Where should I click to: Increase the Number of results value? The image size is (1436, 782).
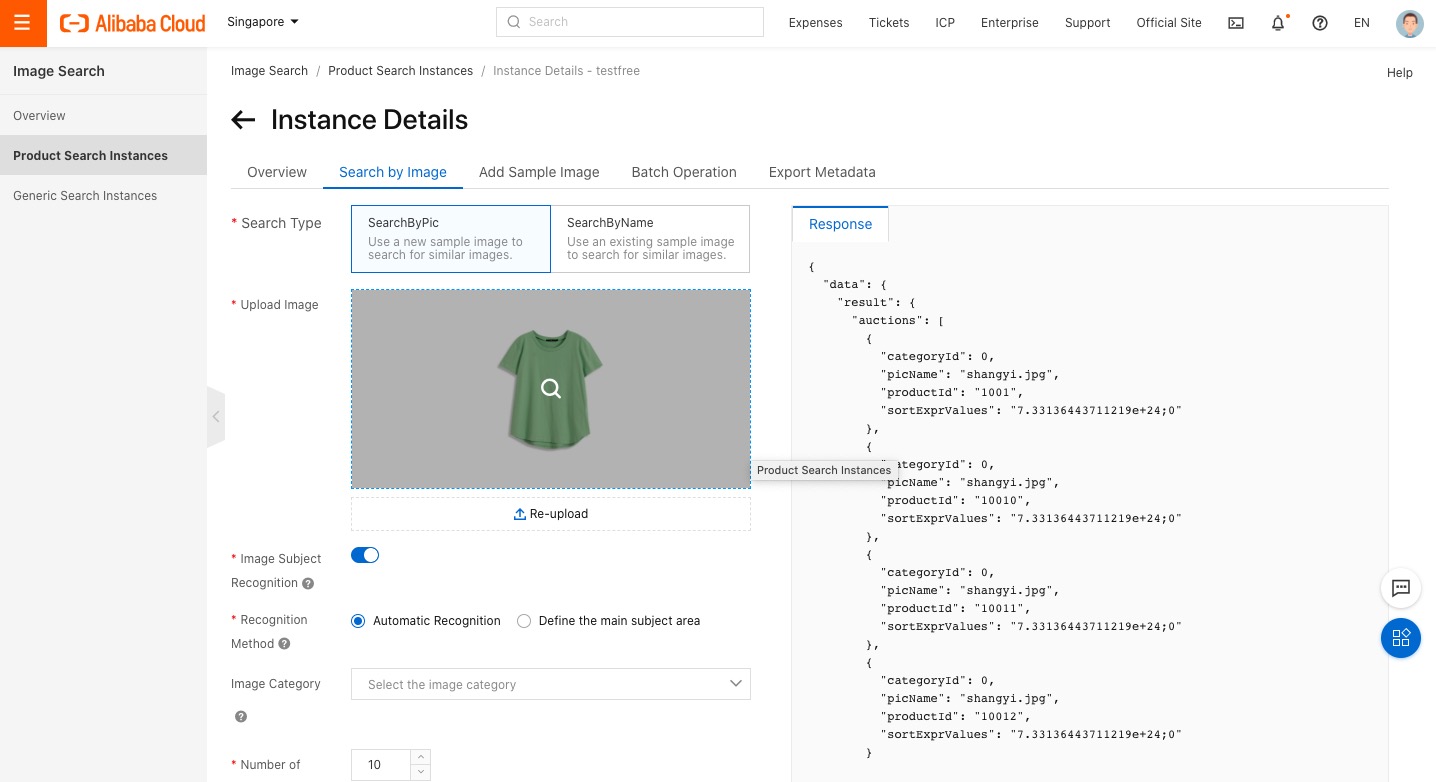[421, 757]
